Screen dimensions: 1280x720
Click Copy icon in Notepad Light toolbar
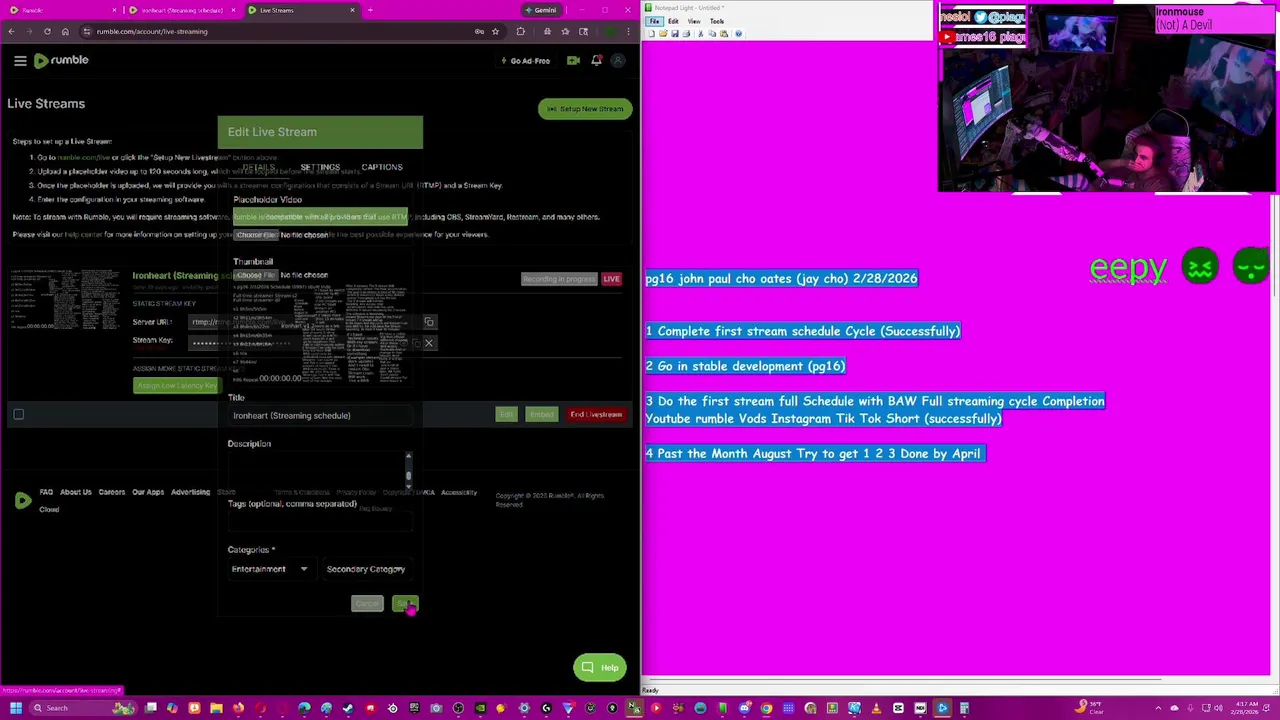point(713,34)
